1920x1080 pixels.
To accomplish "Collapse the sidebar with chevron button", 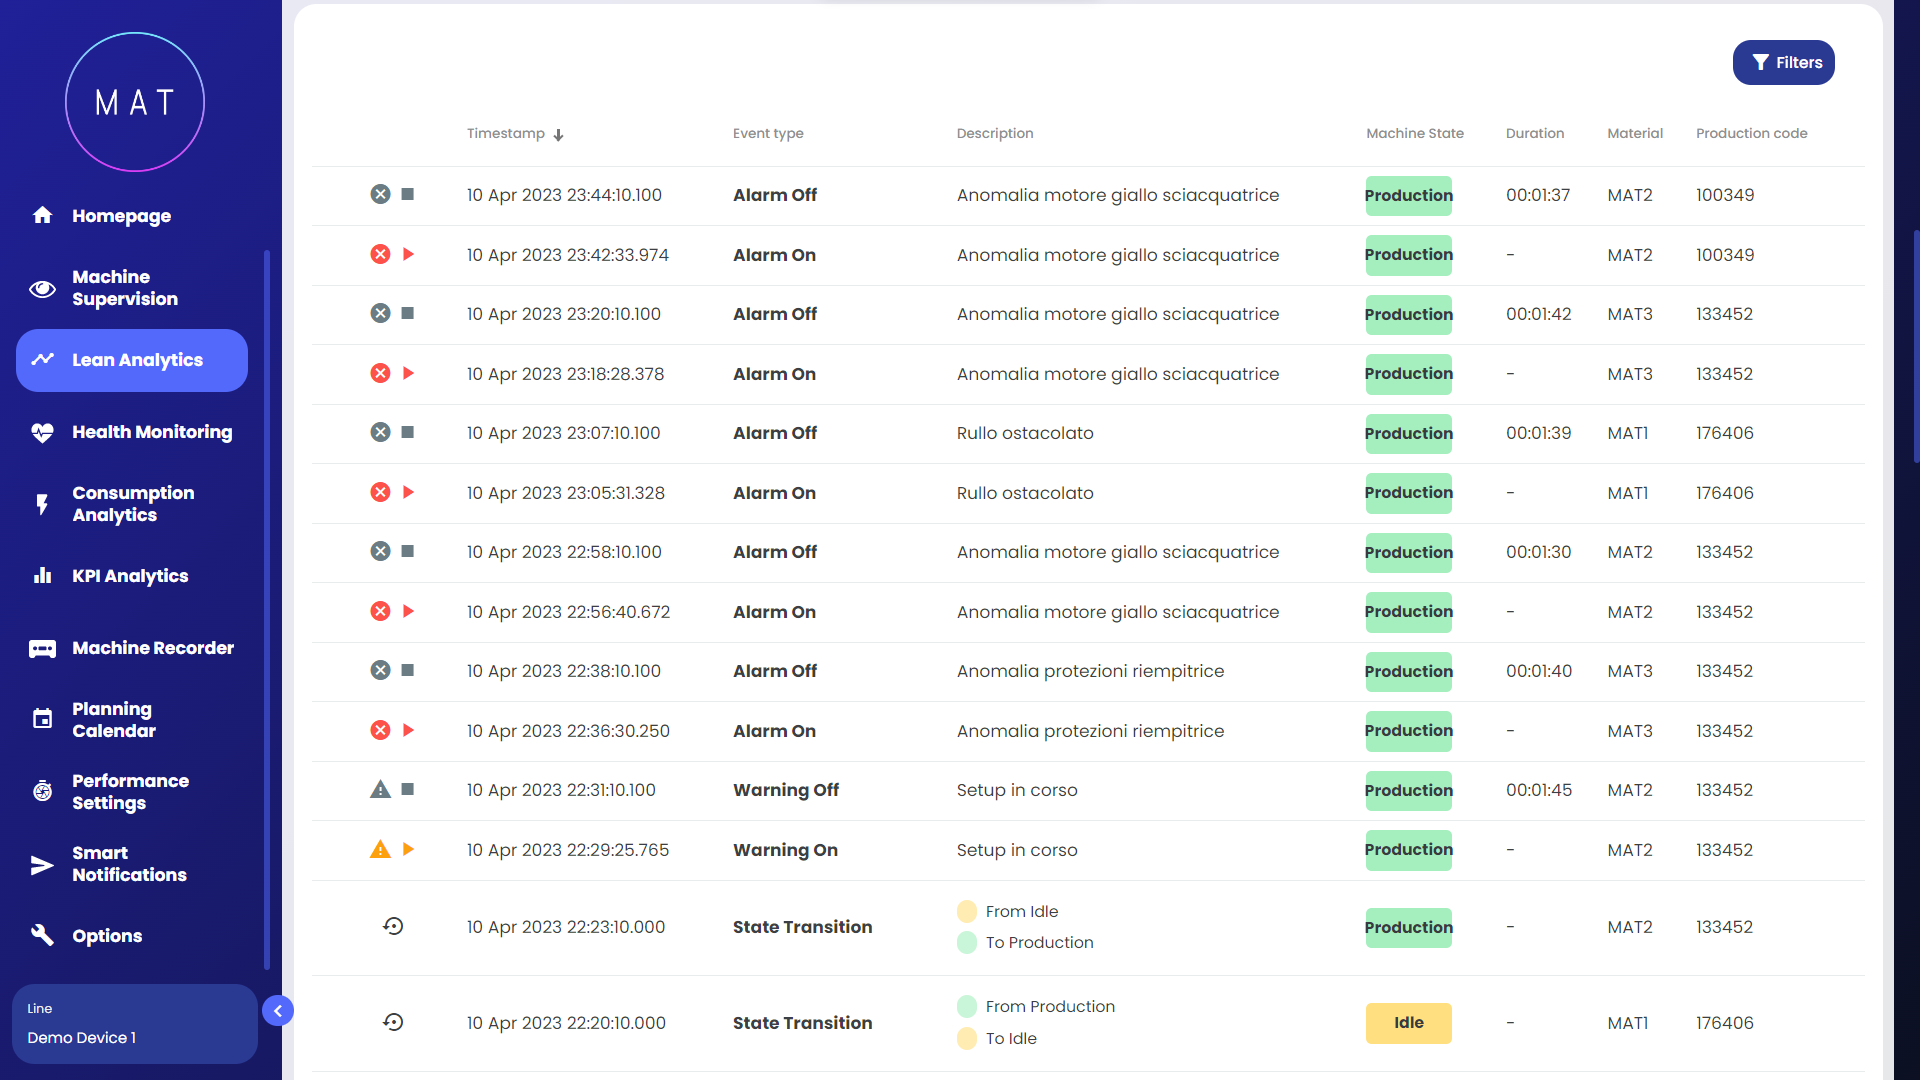I will [x=278, y=1011].
